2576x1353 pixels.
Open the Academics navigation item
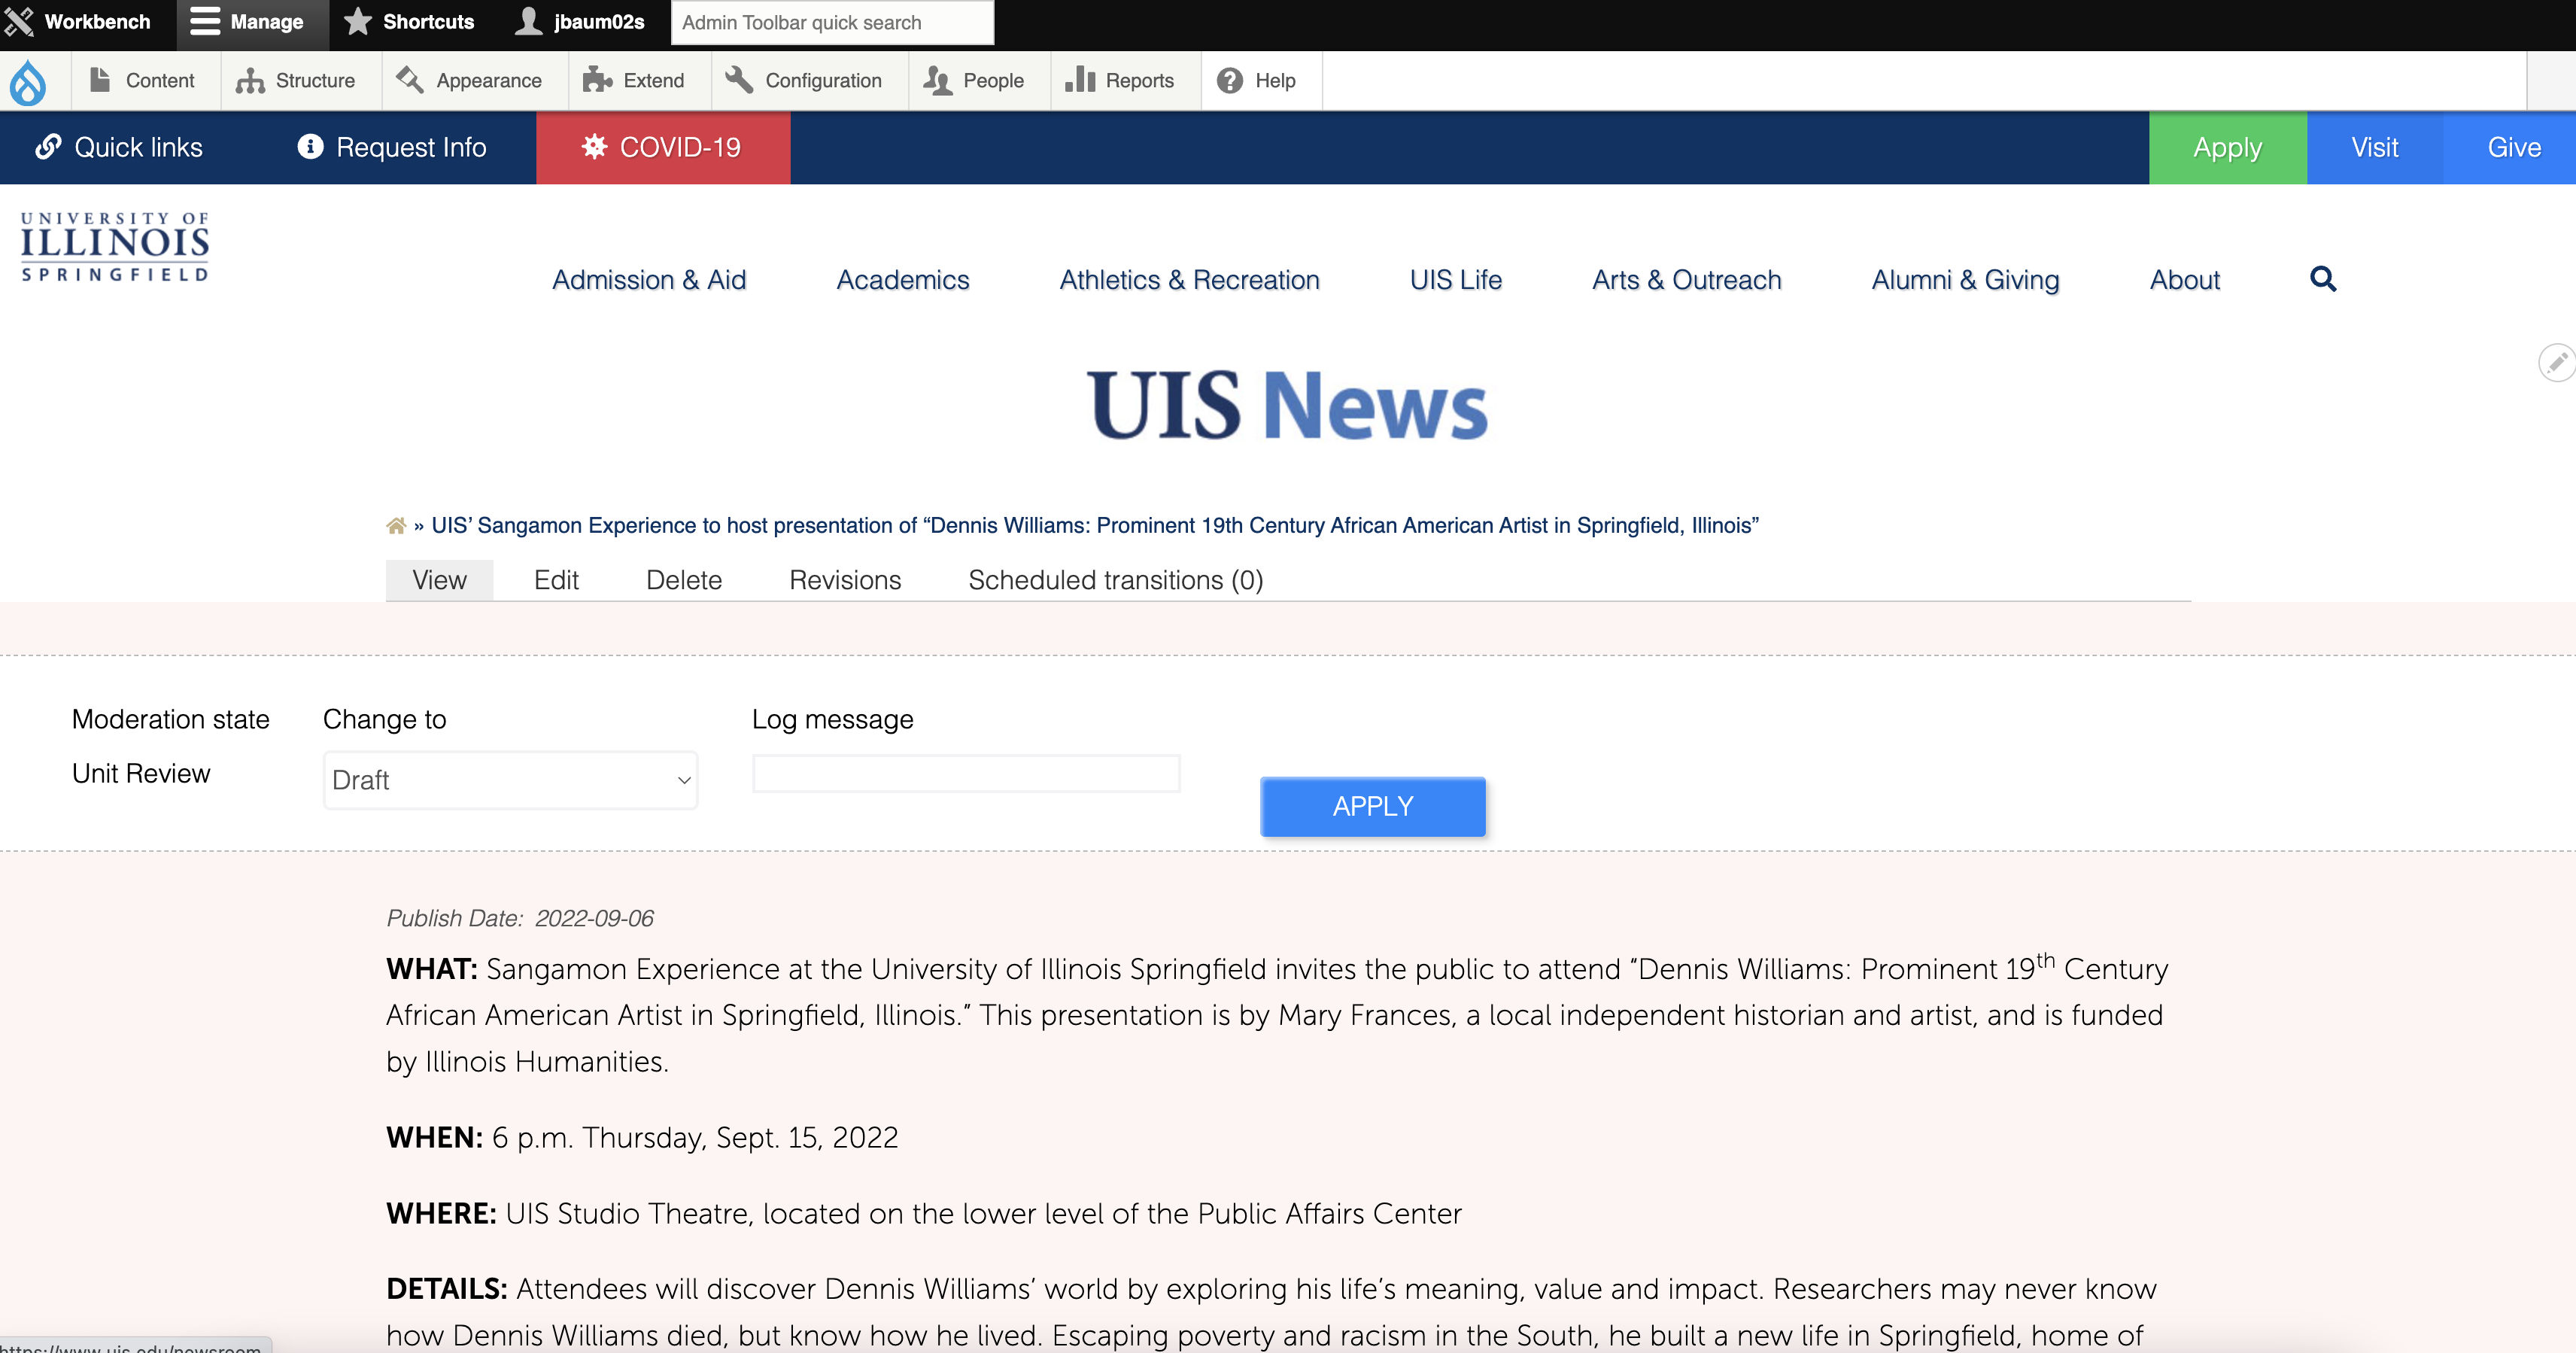tap(903, 280)
